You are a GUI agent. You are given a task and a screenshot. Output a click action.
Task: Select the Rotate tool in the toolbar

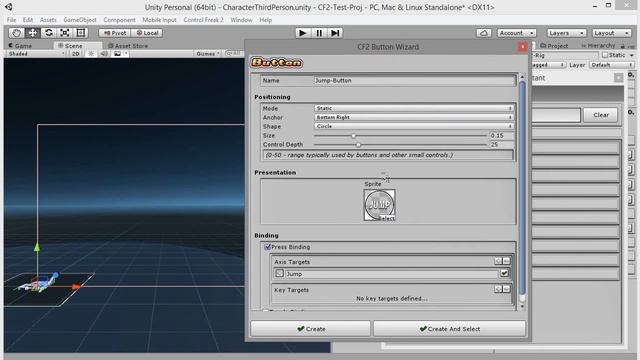pos(49,33)
